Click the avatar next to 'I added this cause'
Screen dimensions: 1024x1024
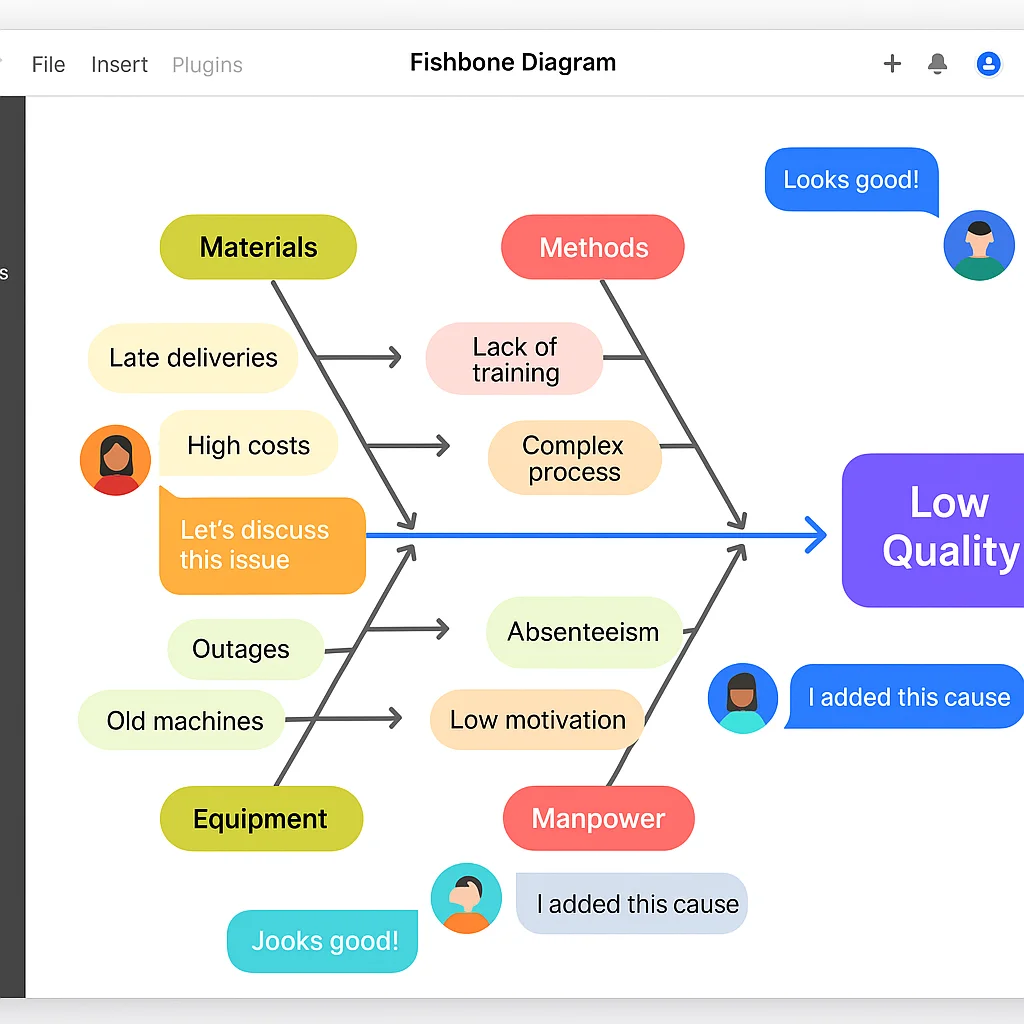pyautogui.click(x=742, y=697)
